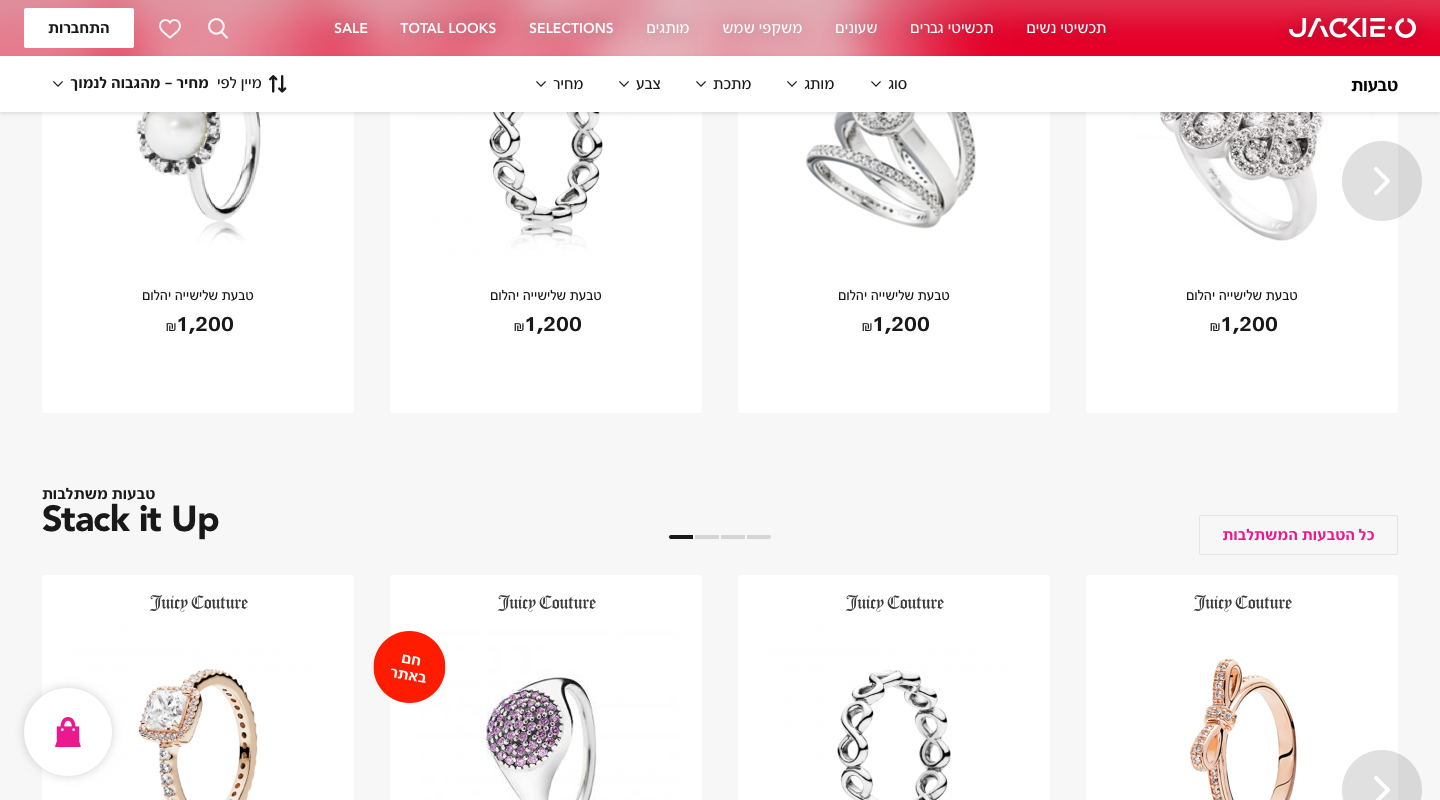1440x800 pixels.
Task: Open the שעונים menu item
Action: (x=856, y=28)
